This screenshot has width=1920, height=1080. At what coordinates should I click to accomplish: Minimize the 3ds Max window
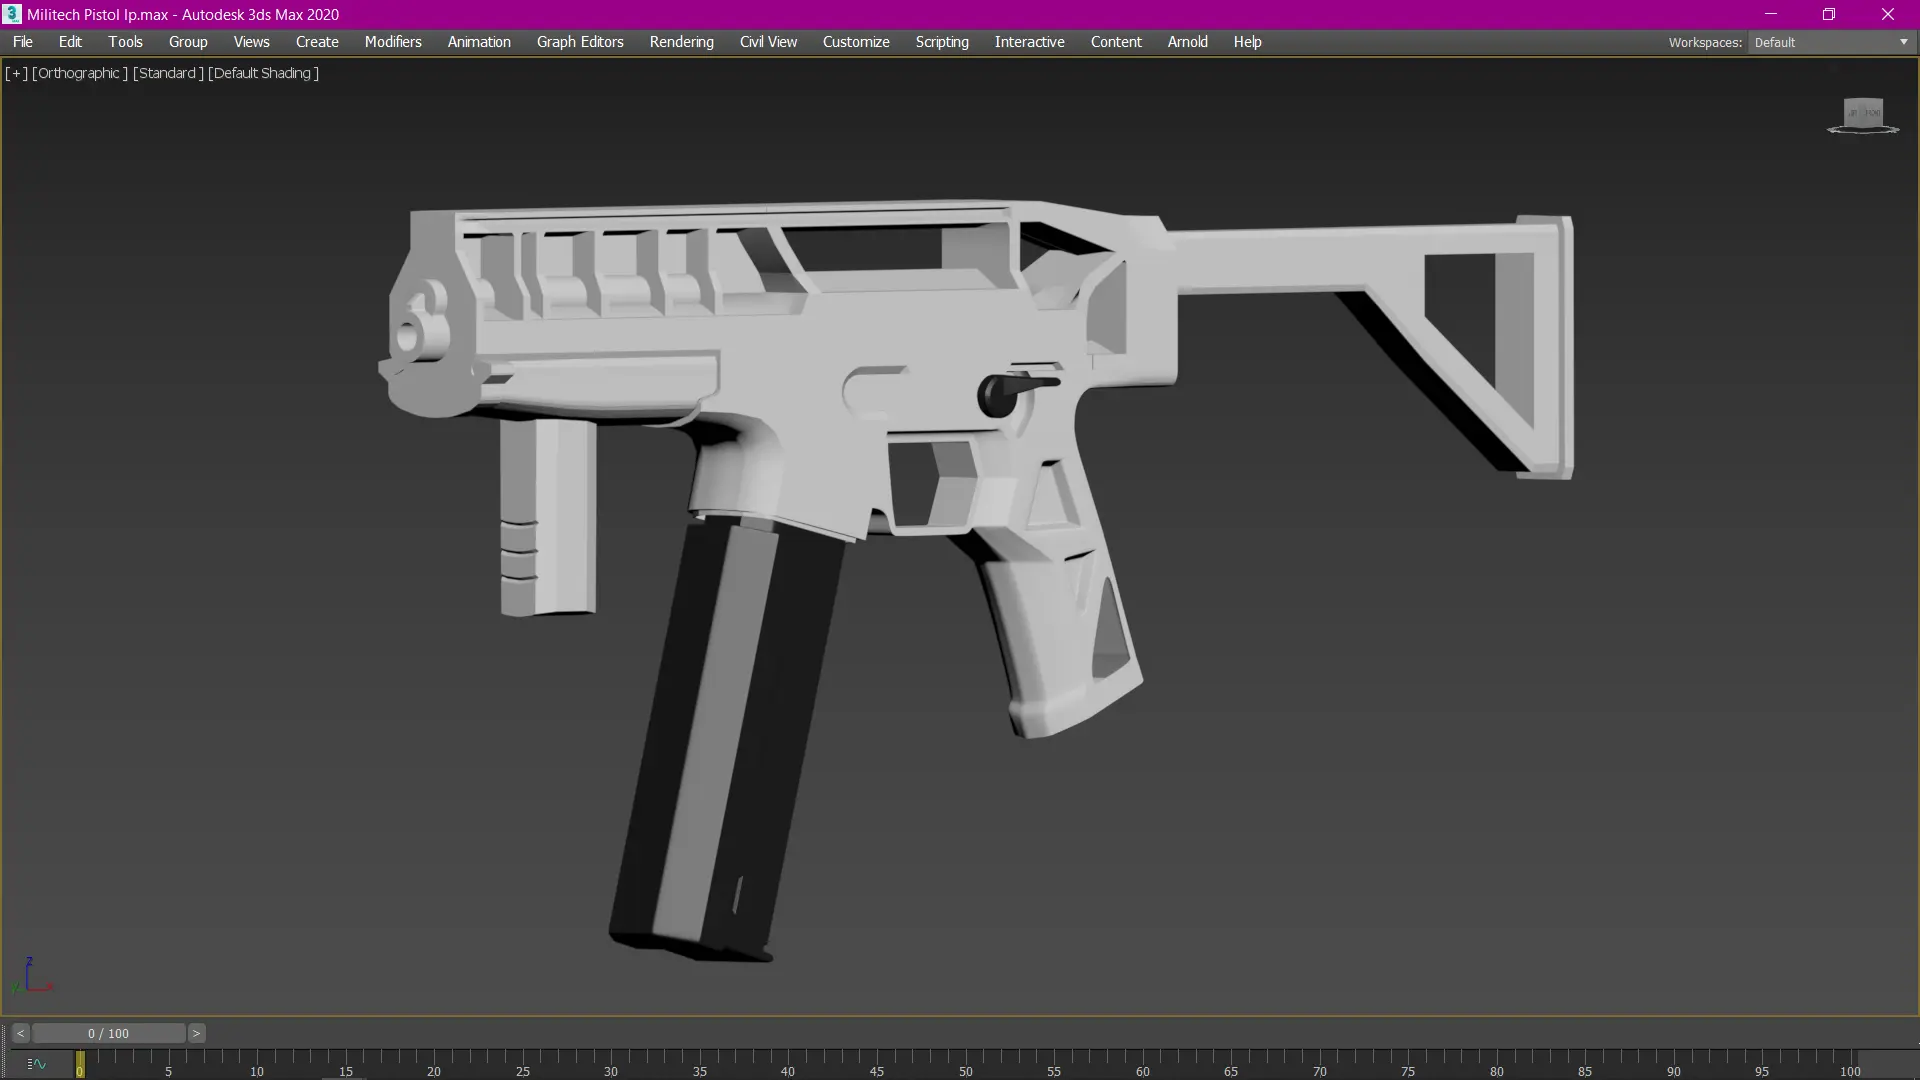tap(1771, 14)
